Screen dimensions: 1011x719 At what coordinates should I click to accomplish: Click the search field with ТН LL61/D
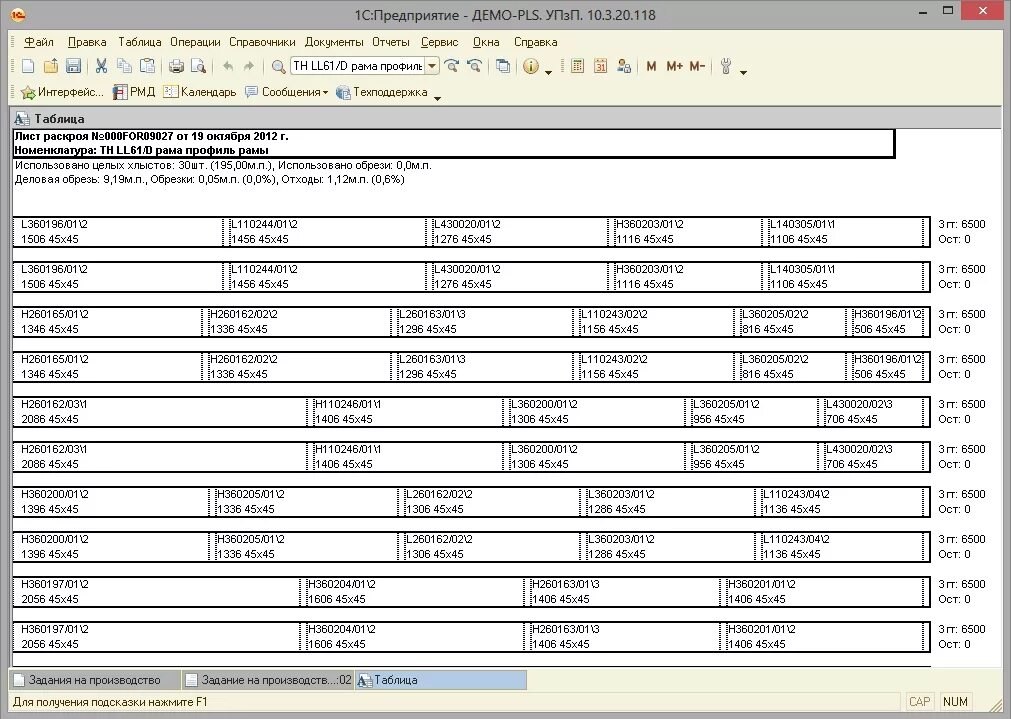(x=358, y=66)
